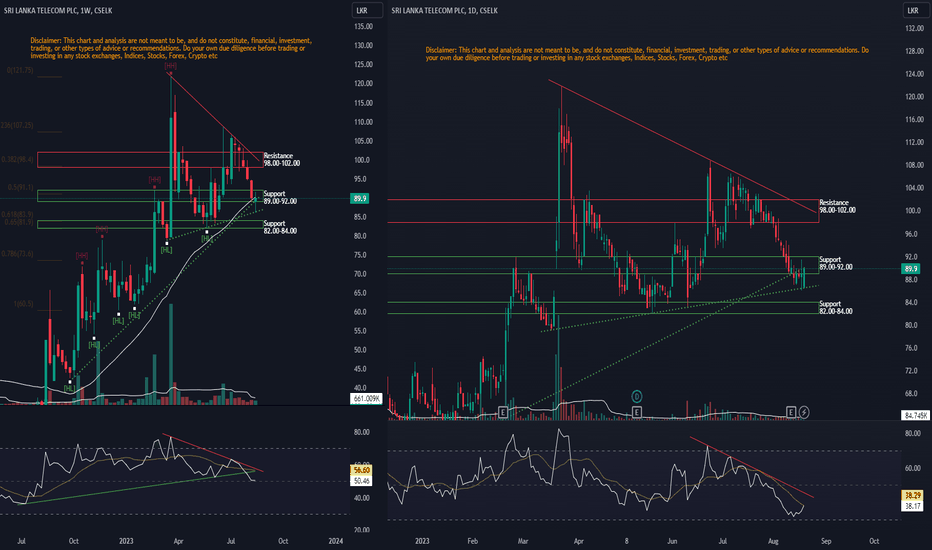Viewport: 932px width, 550px height.
Task: Click the 50.46 RSI value label
Action: click(x=362, y=480)
